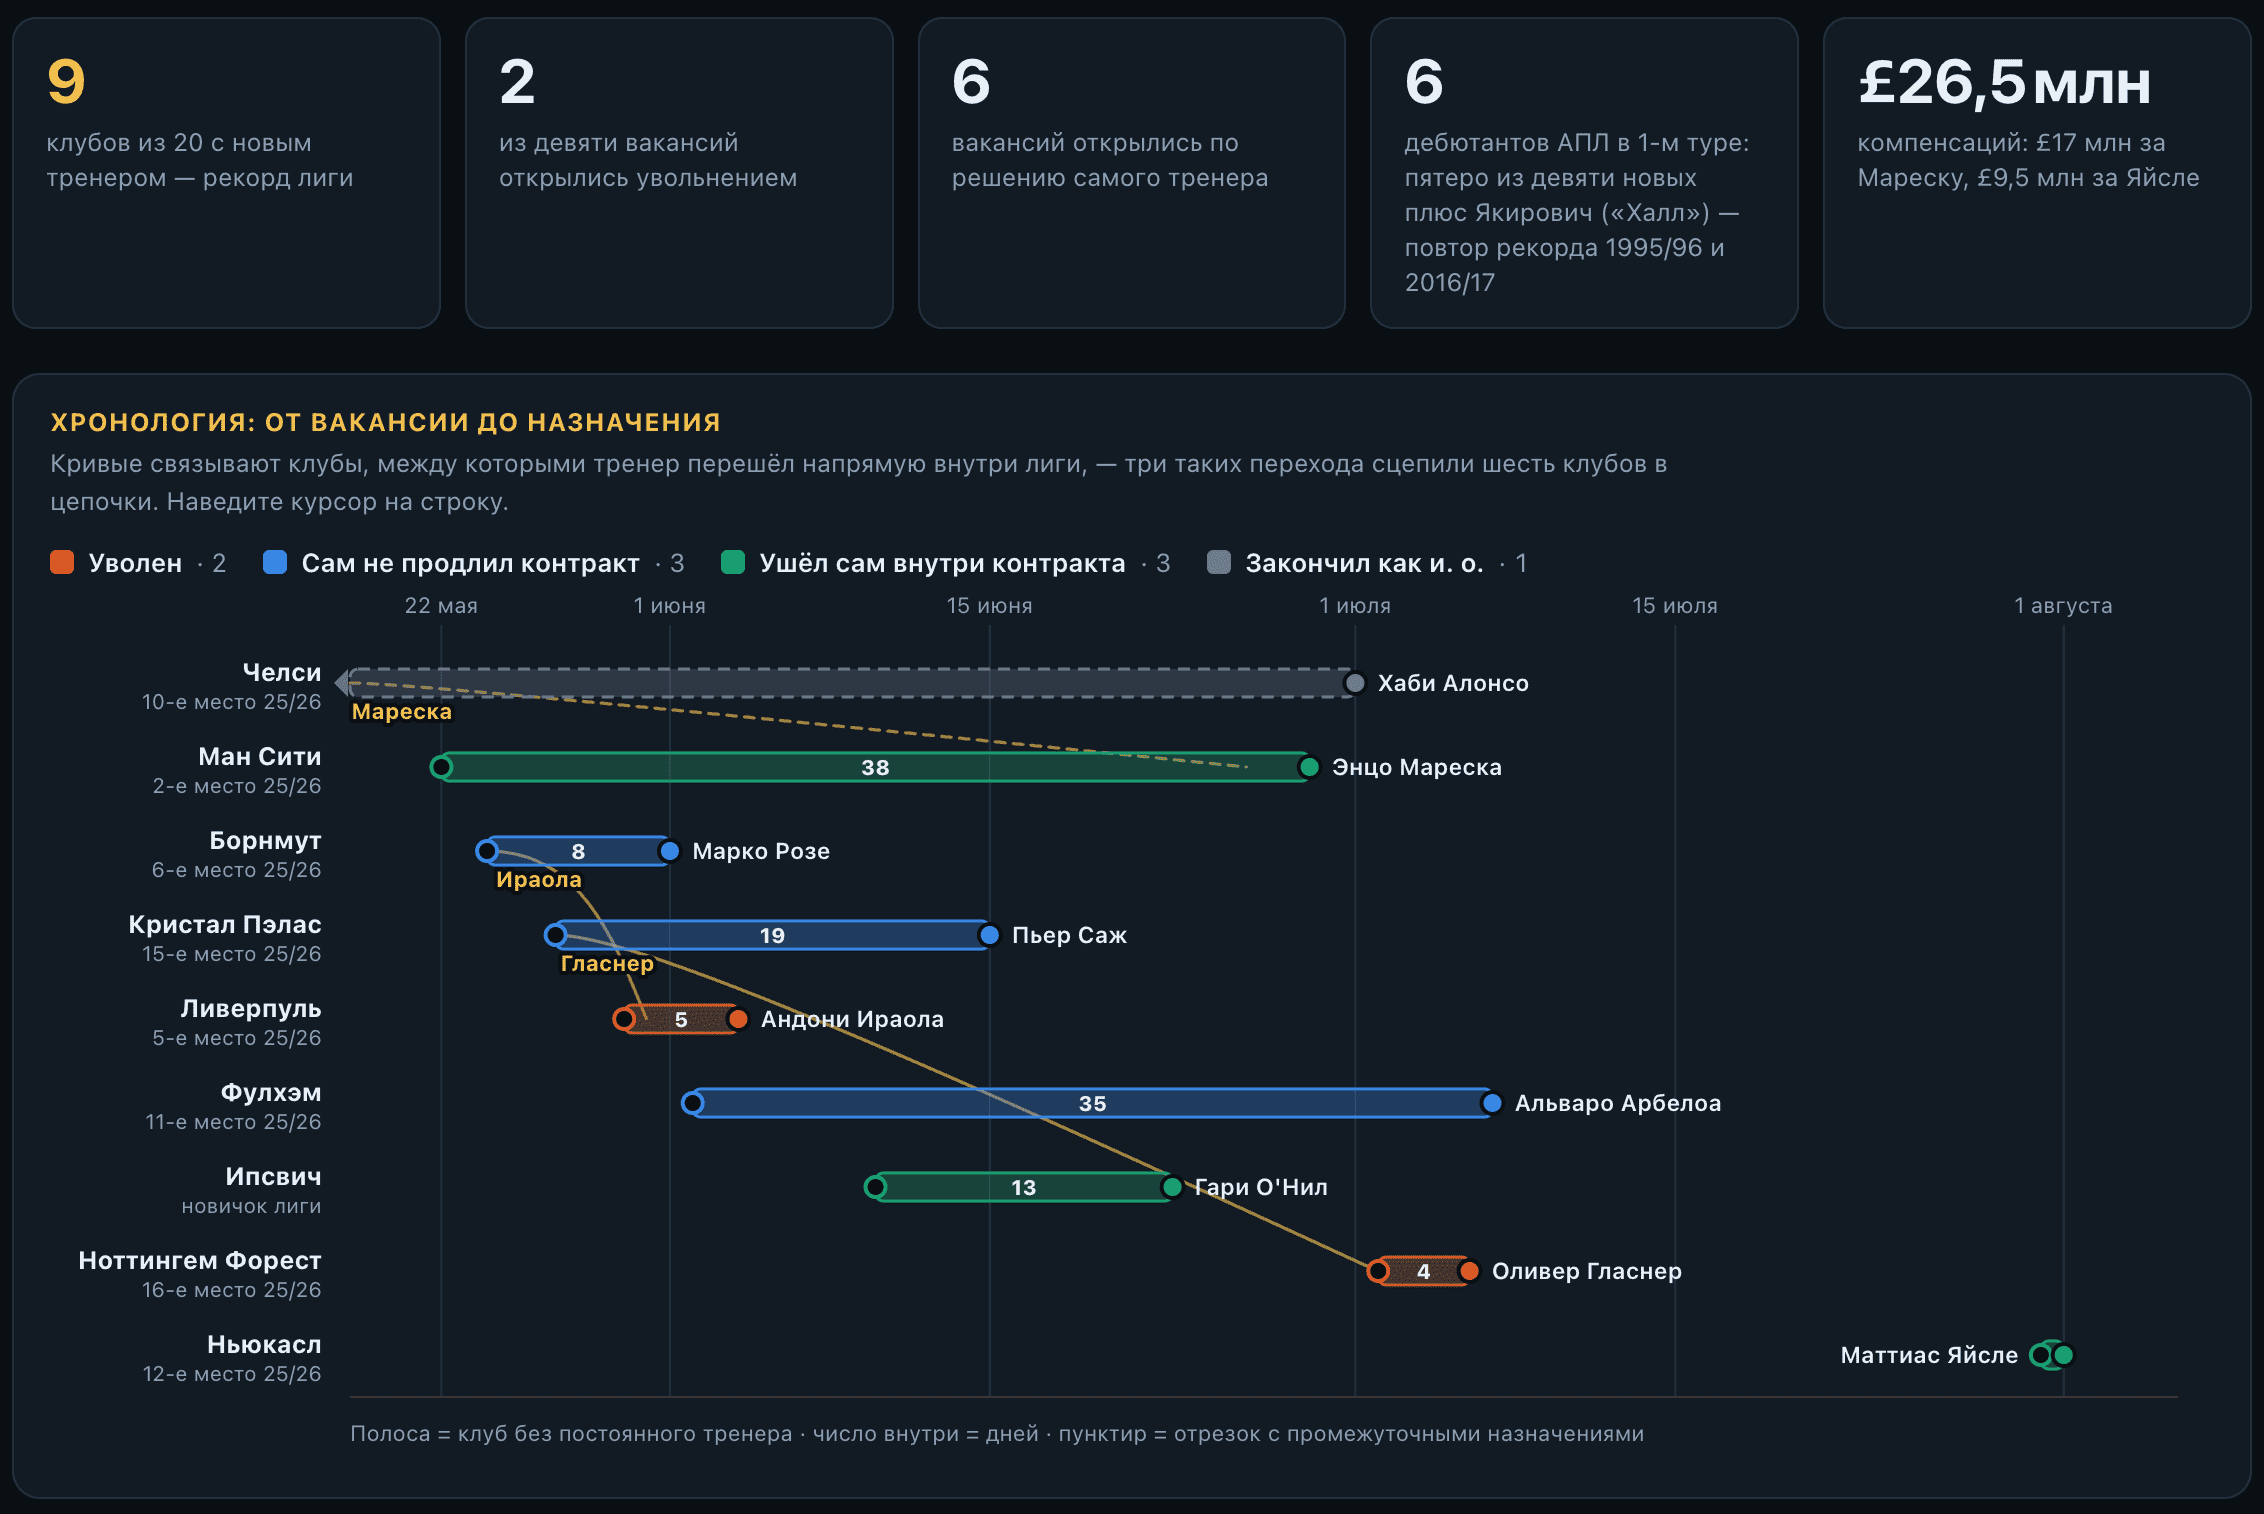
Task: Click the card with yellow number 9
Action: point(226,173)
